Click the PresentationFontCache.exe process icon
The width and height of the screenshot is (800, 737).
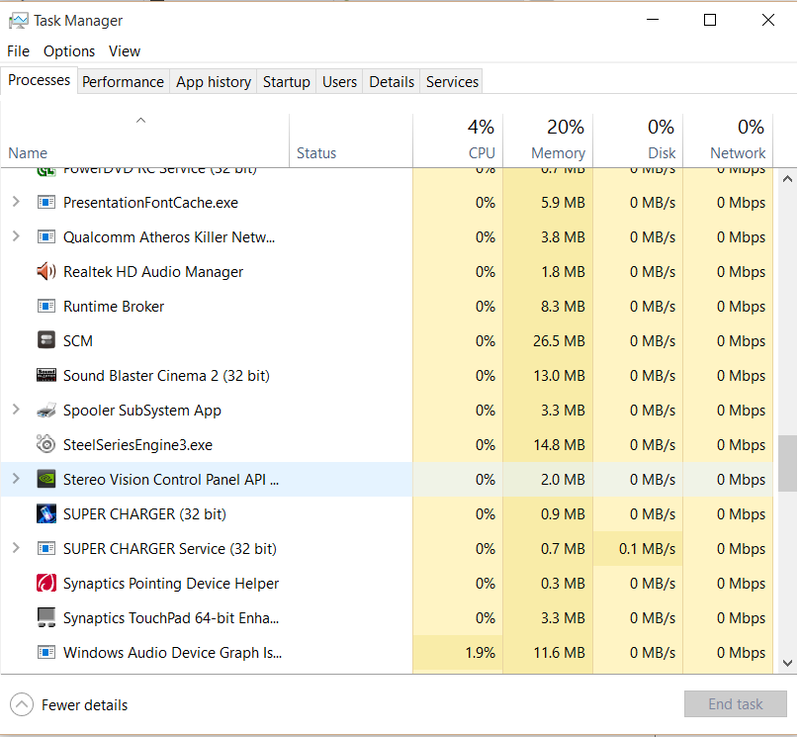(46, 202)
